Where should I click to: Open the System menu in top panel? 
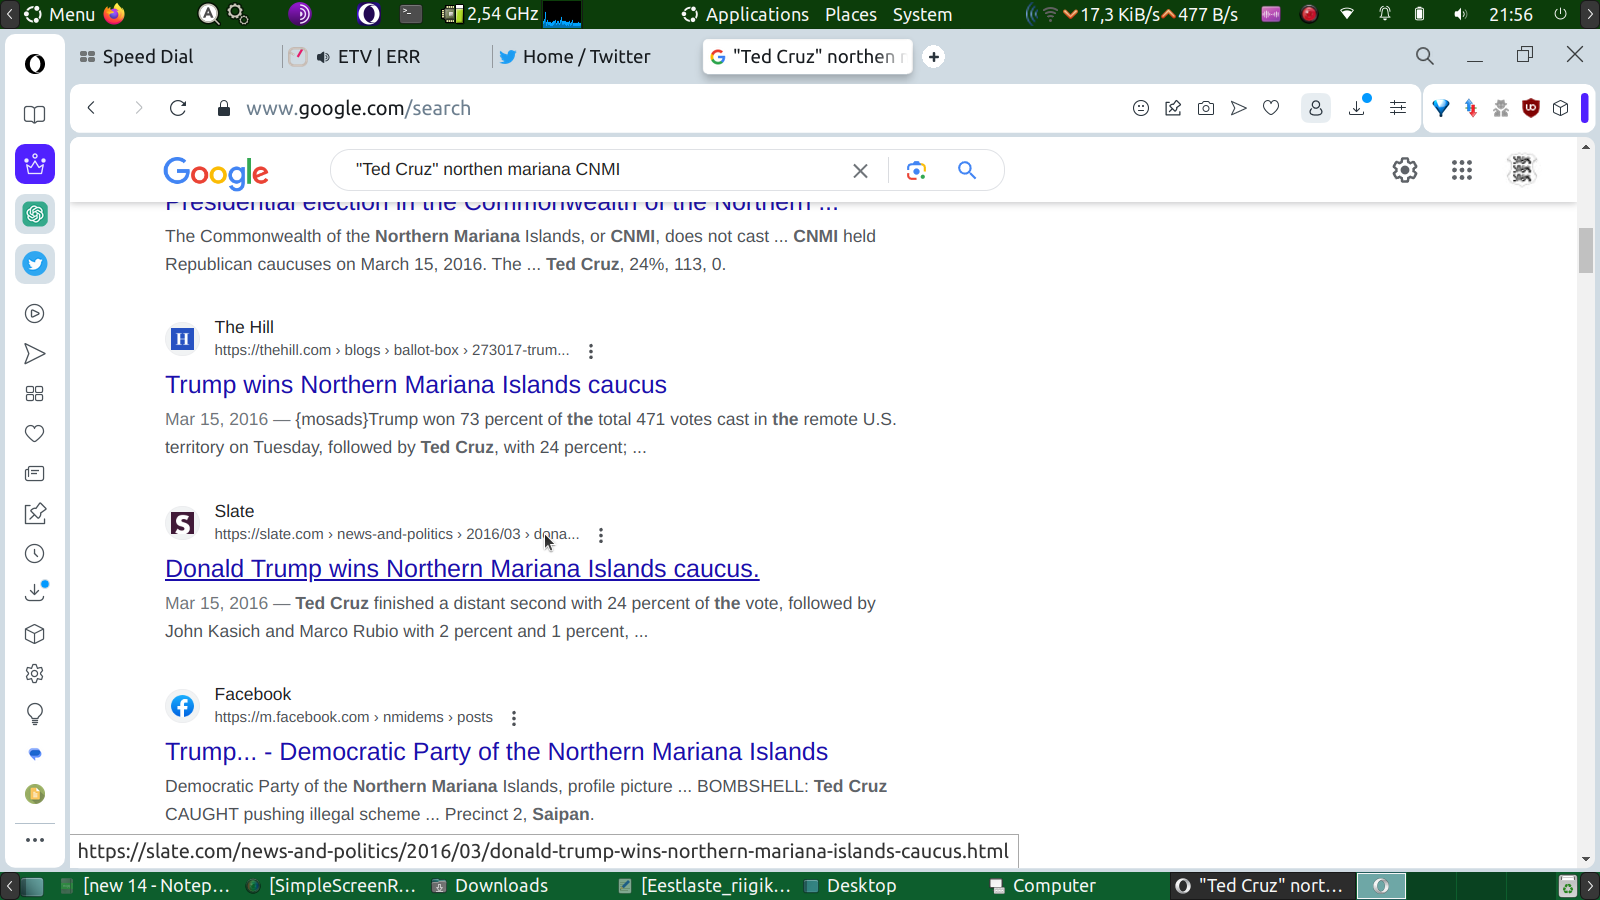[x=922, y=14]
